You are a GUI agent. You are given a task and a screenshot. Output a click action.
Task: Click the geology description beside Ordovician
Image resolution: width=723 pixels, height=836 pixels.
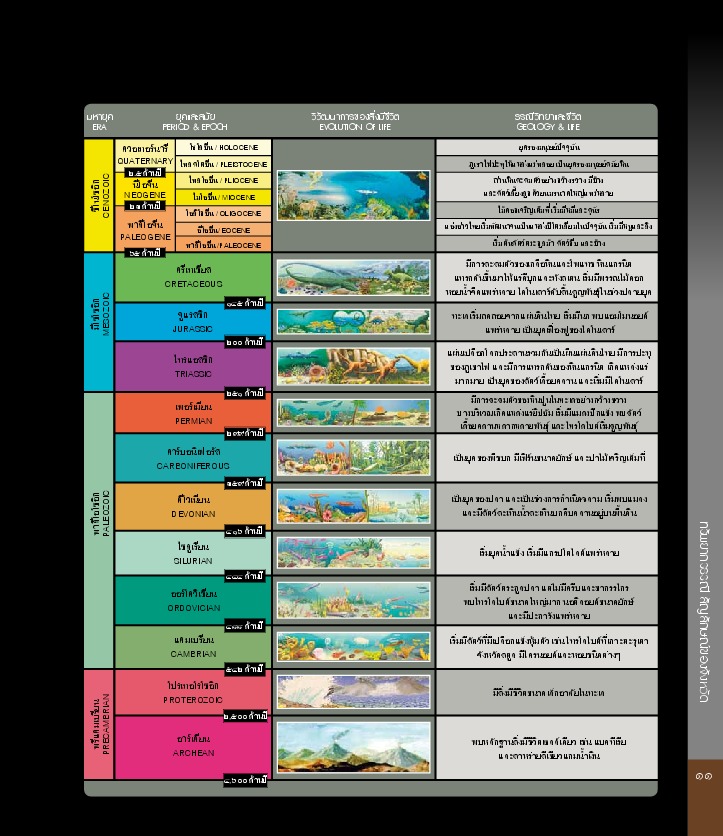pyautogui.click(x=547, y=600)
